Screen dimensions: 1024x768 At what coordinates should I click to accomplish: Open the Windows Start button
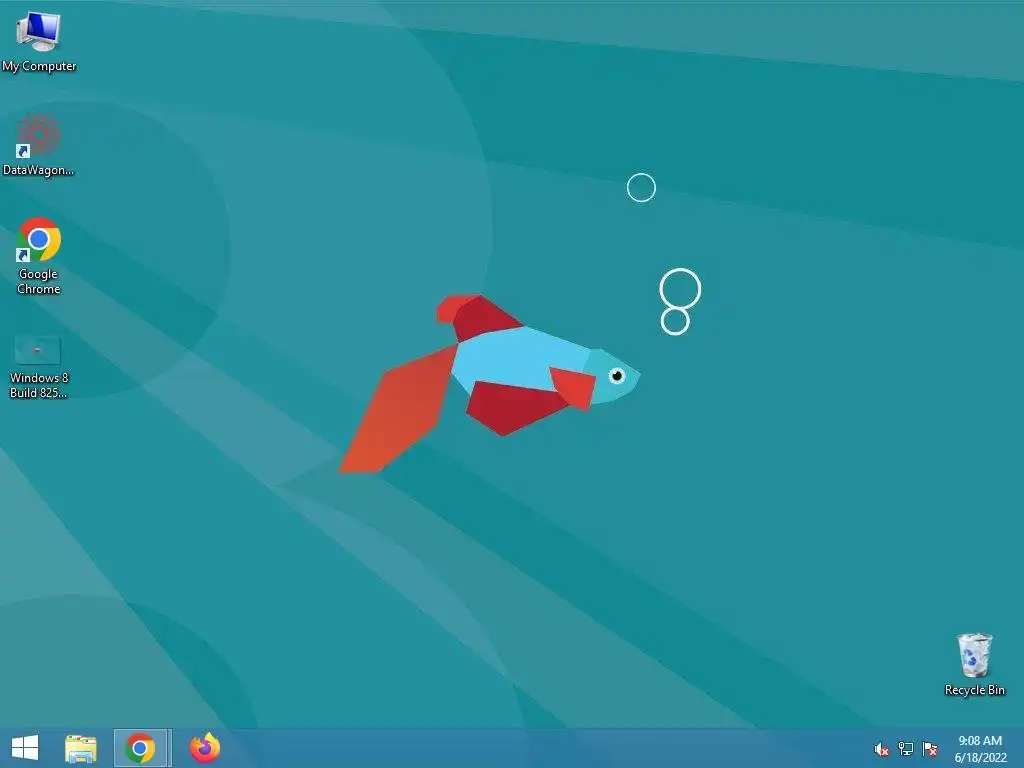pos(25,748)
